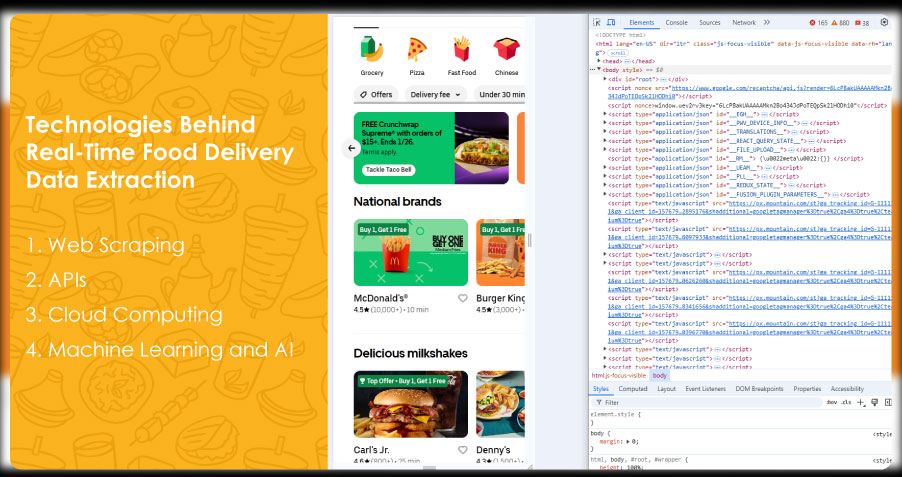Expand the div id="root" node
Viewport: 902px width, 477px height.
[x=605, y=78]
